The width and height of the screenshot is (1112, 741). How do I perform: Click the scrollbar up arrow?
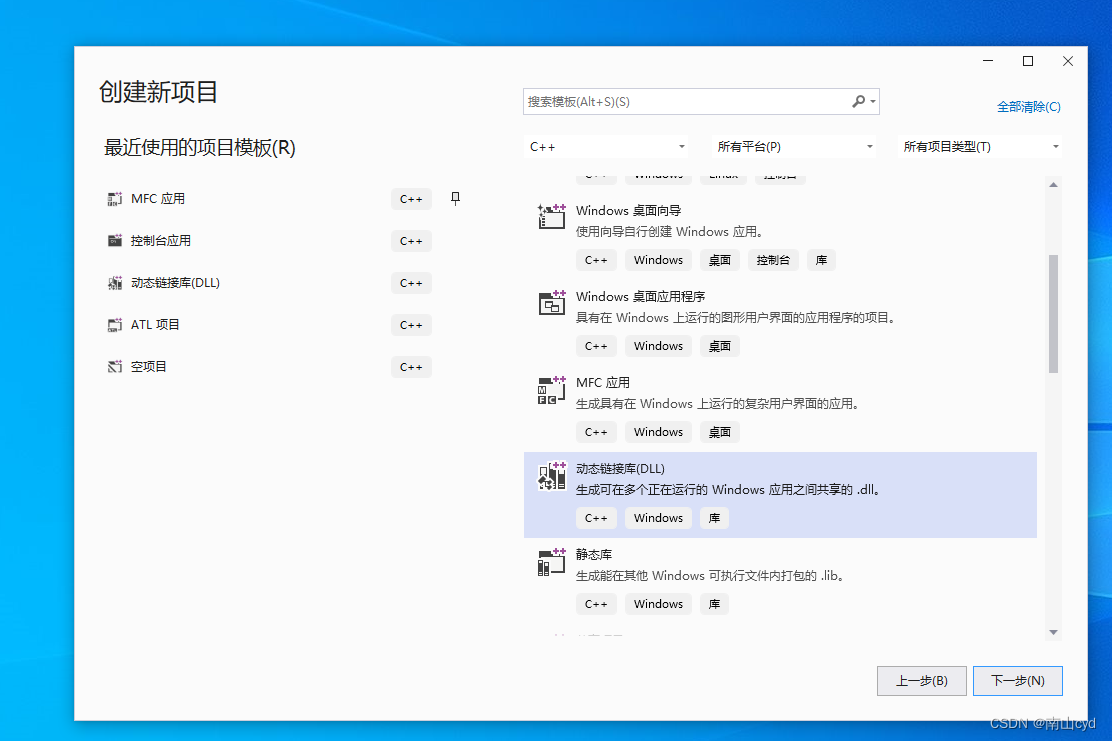pyautogui.click(x=1054, y=184)
